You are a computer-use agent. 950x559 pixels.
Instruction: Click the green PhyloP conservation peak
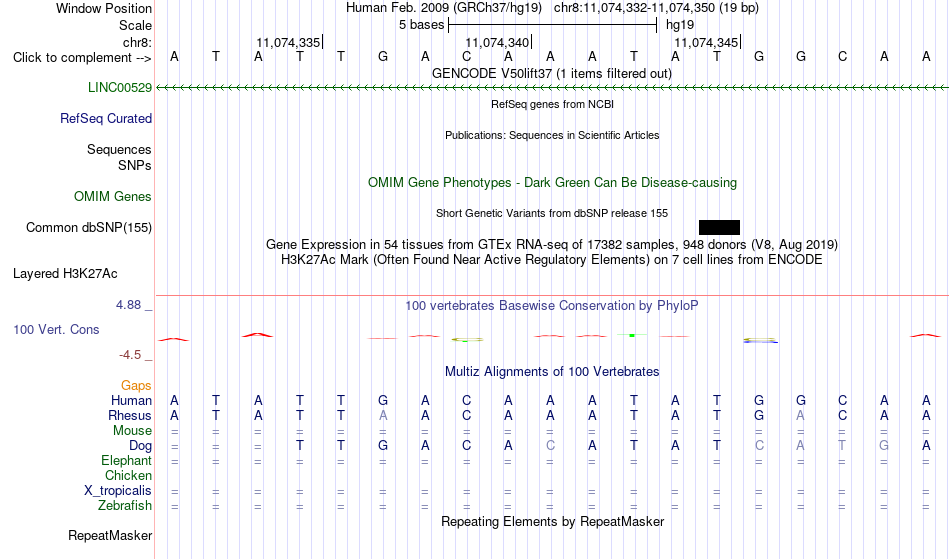(632, 335)
